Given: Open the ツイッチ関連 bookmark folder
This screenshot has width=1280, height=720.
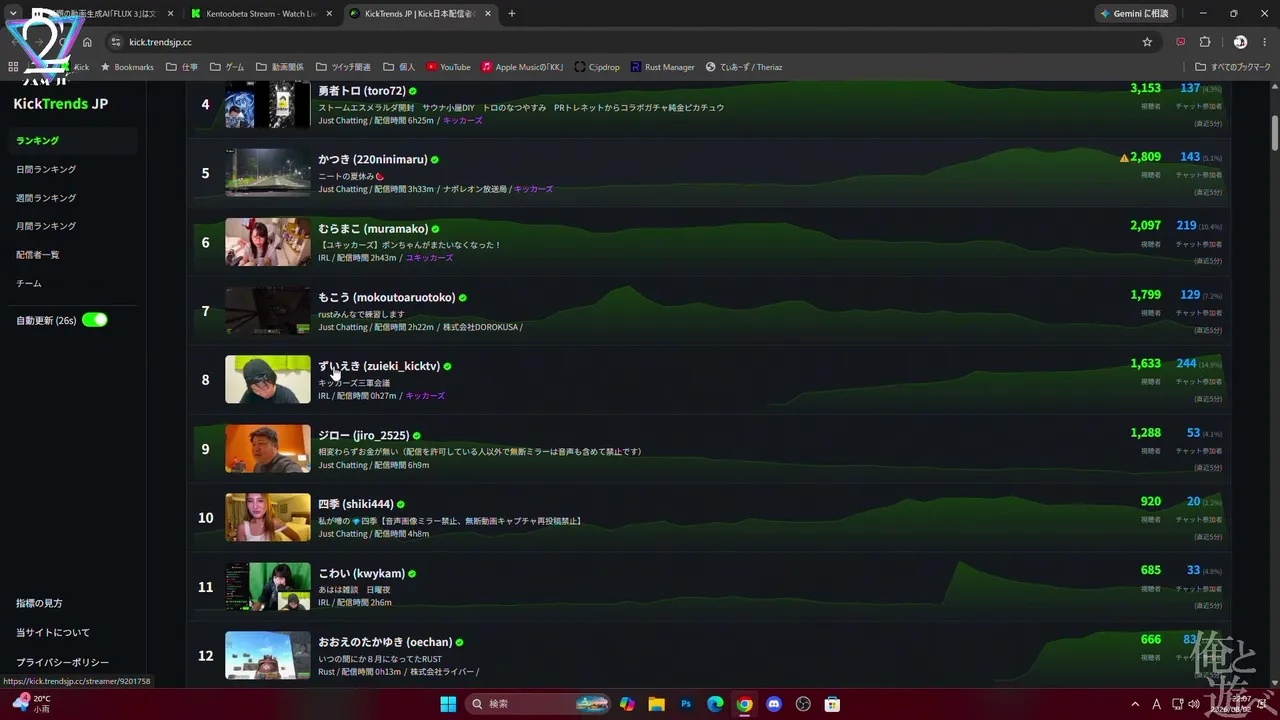Looking at the screenshot, I should point(342,67).
